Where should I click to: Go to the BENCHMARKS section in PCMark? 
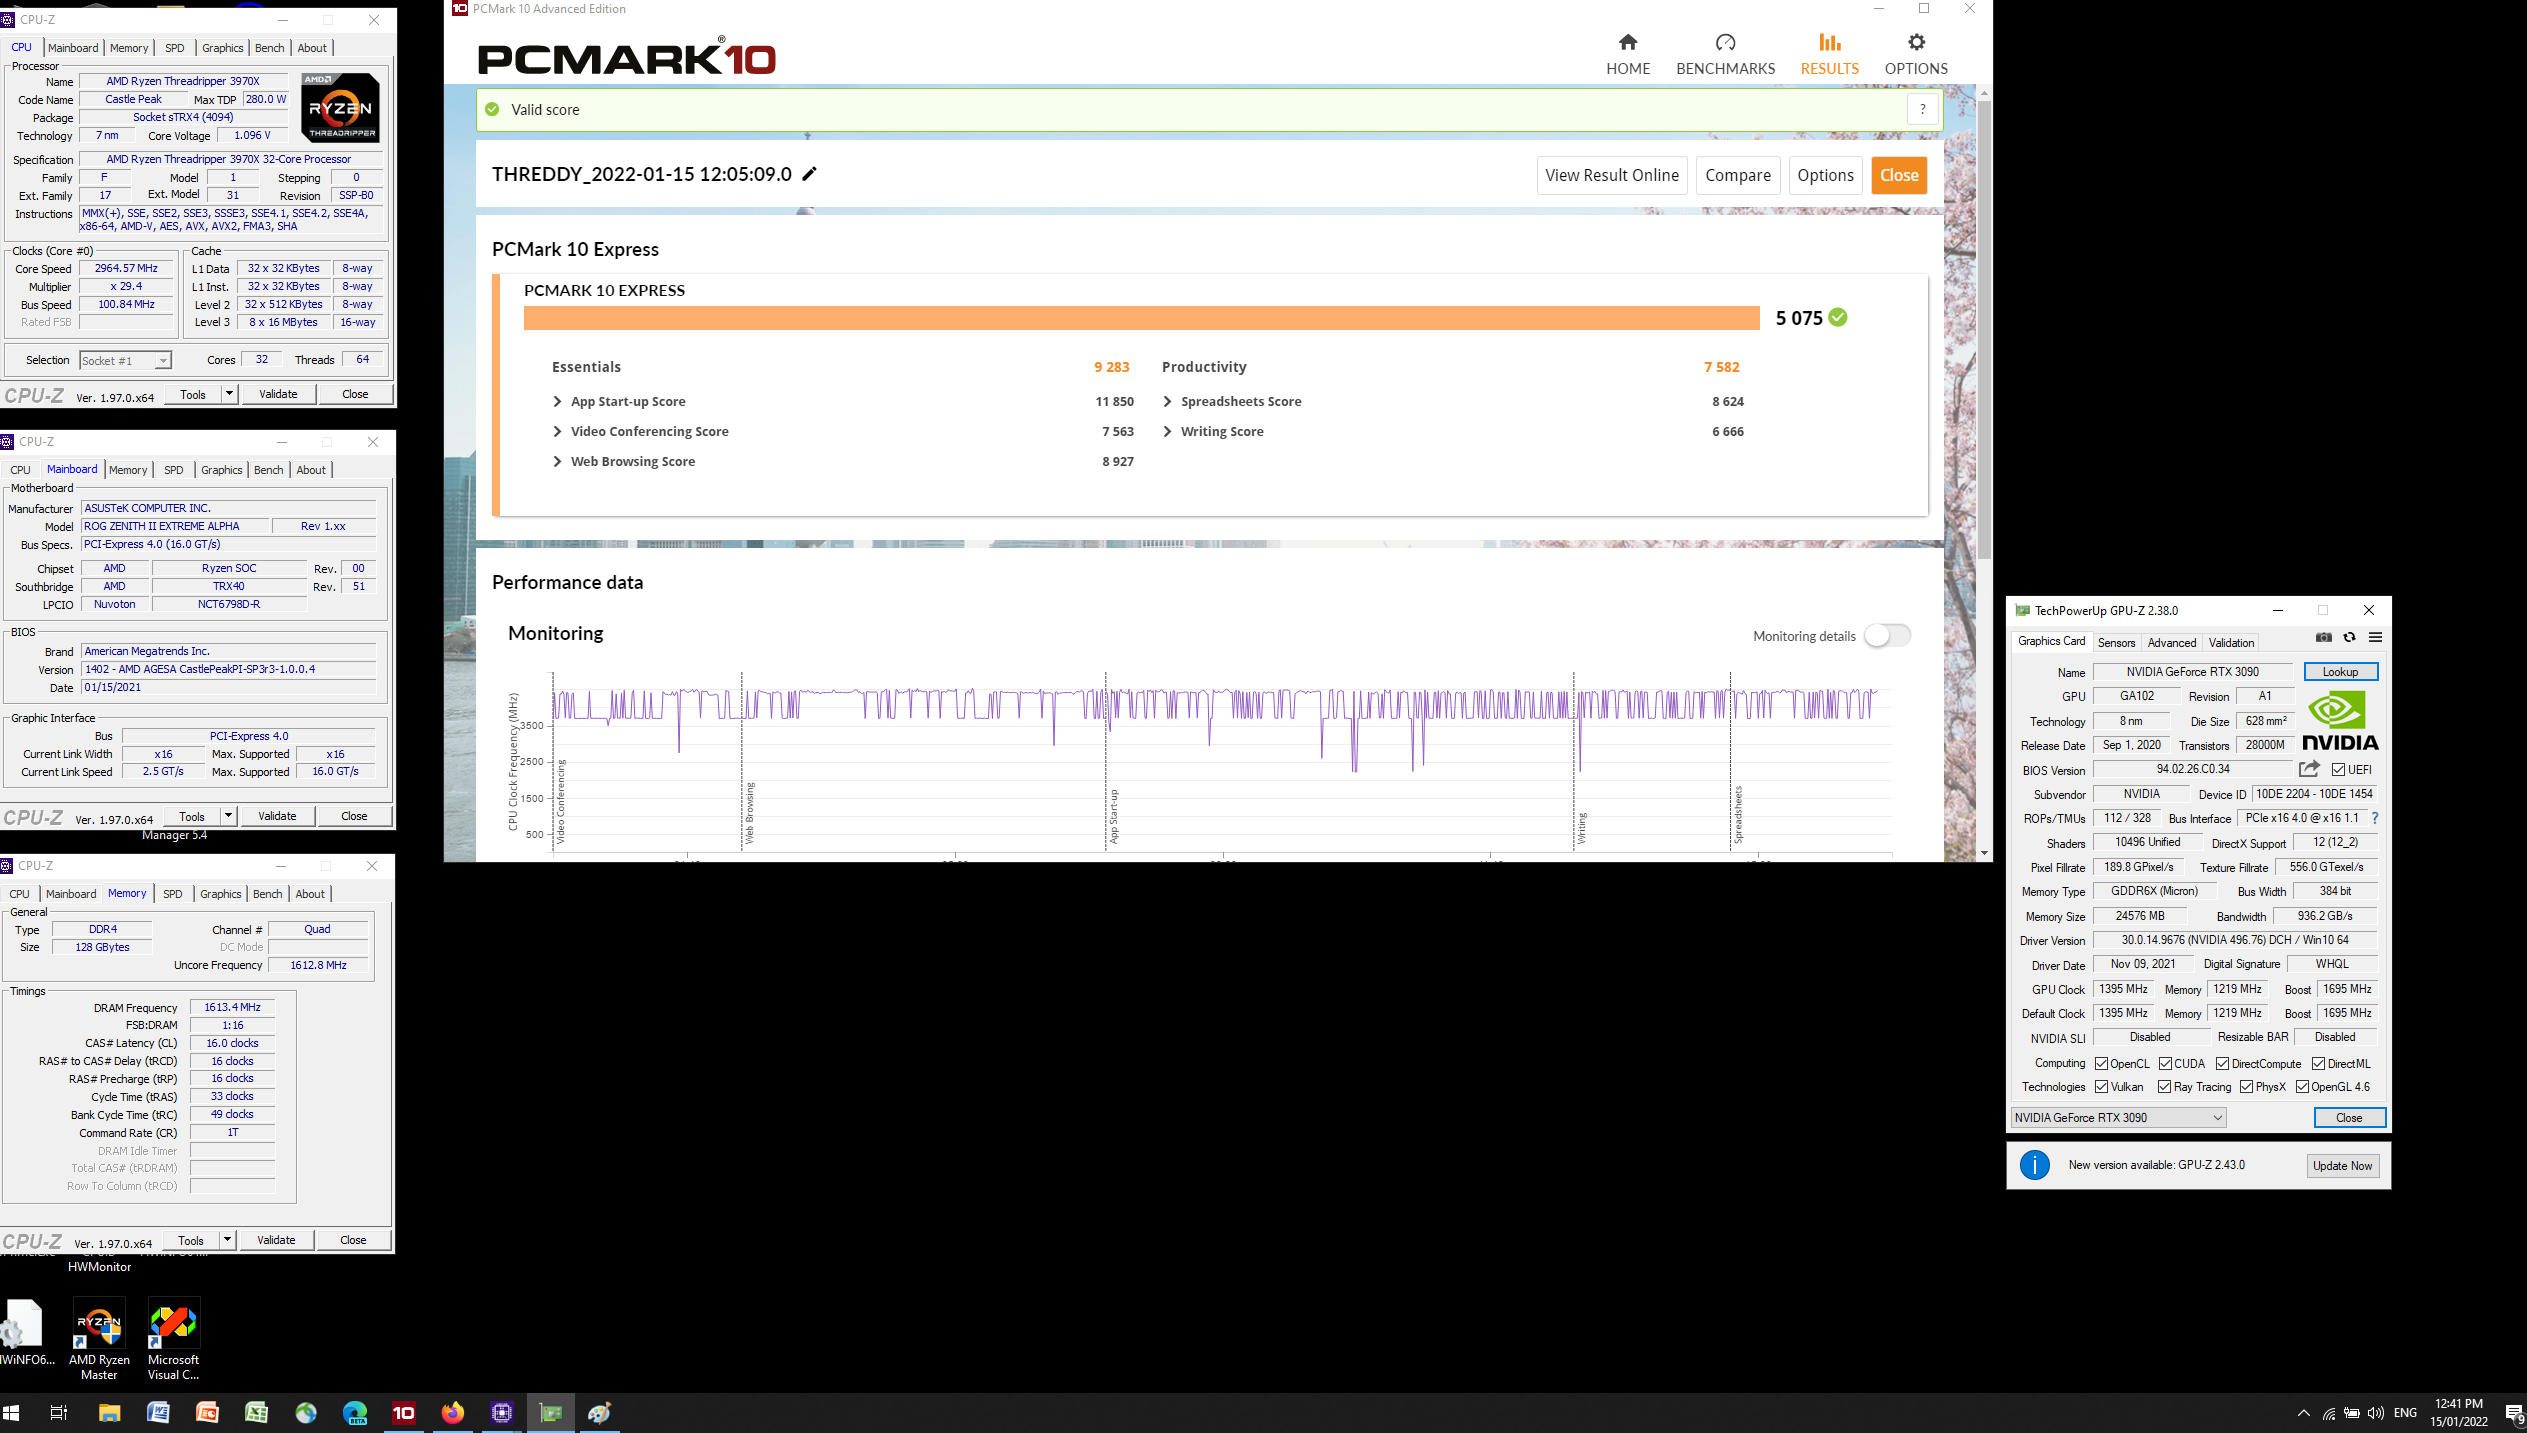tap(1725, 54)
